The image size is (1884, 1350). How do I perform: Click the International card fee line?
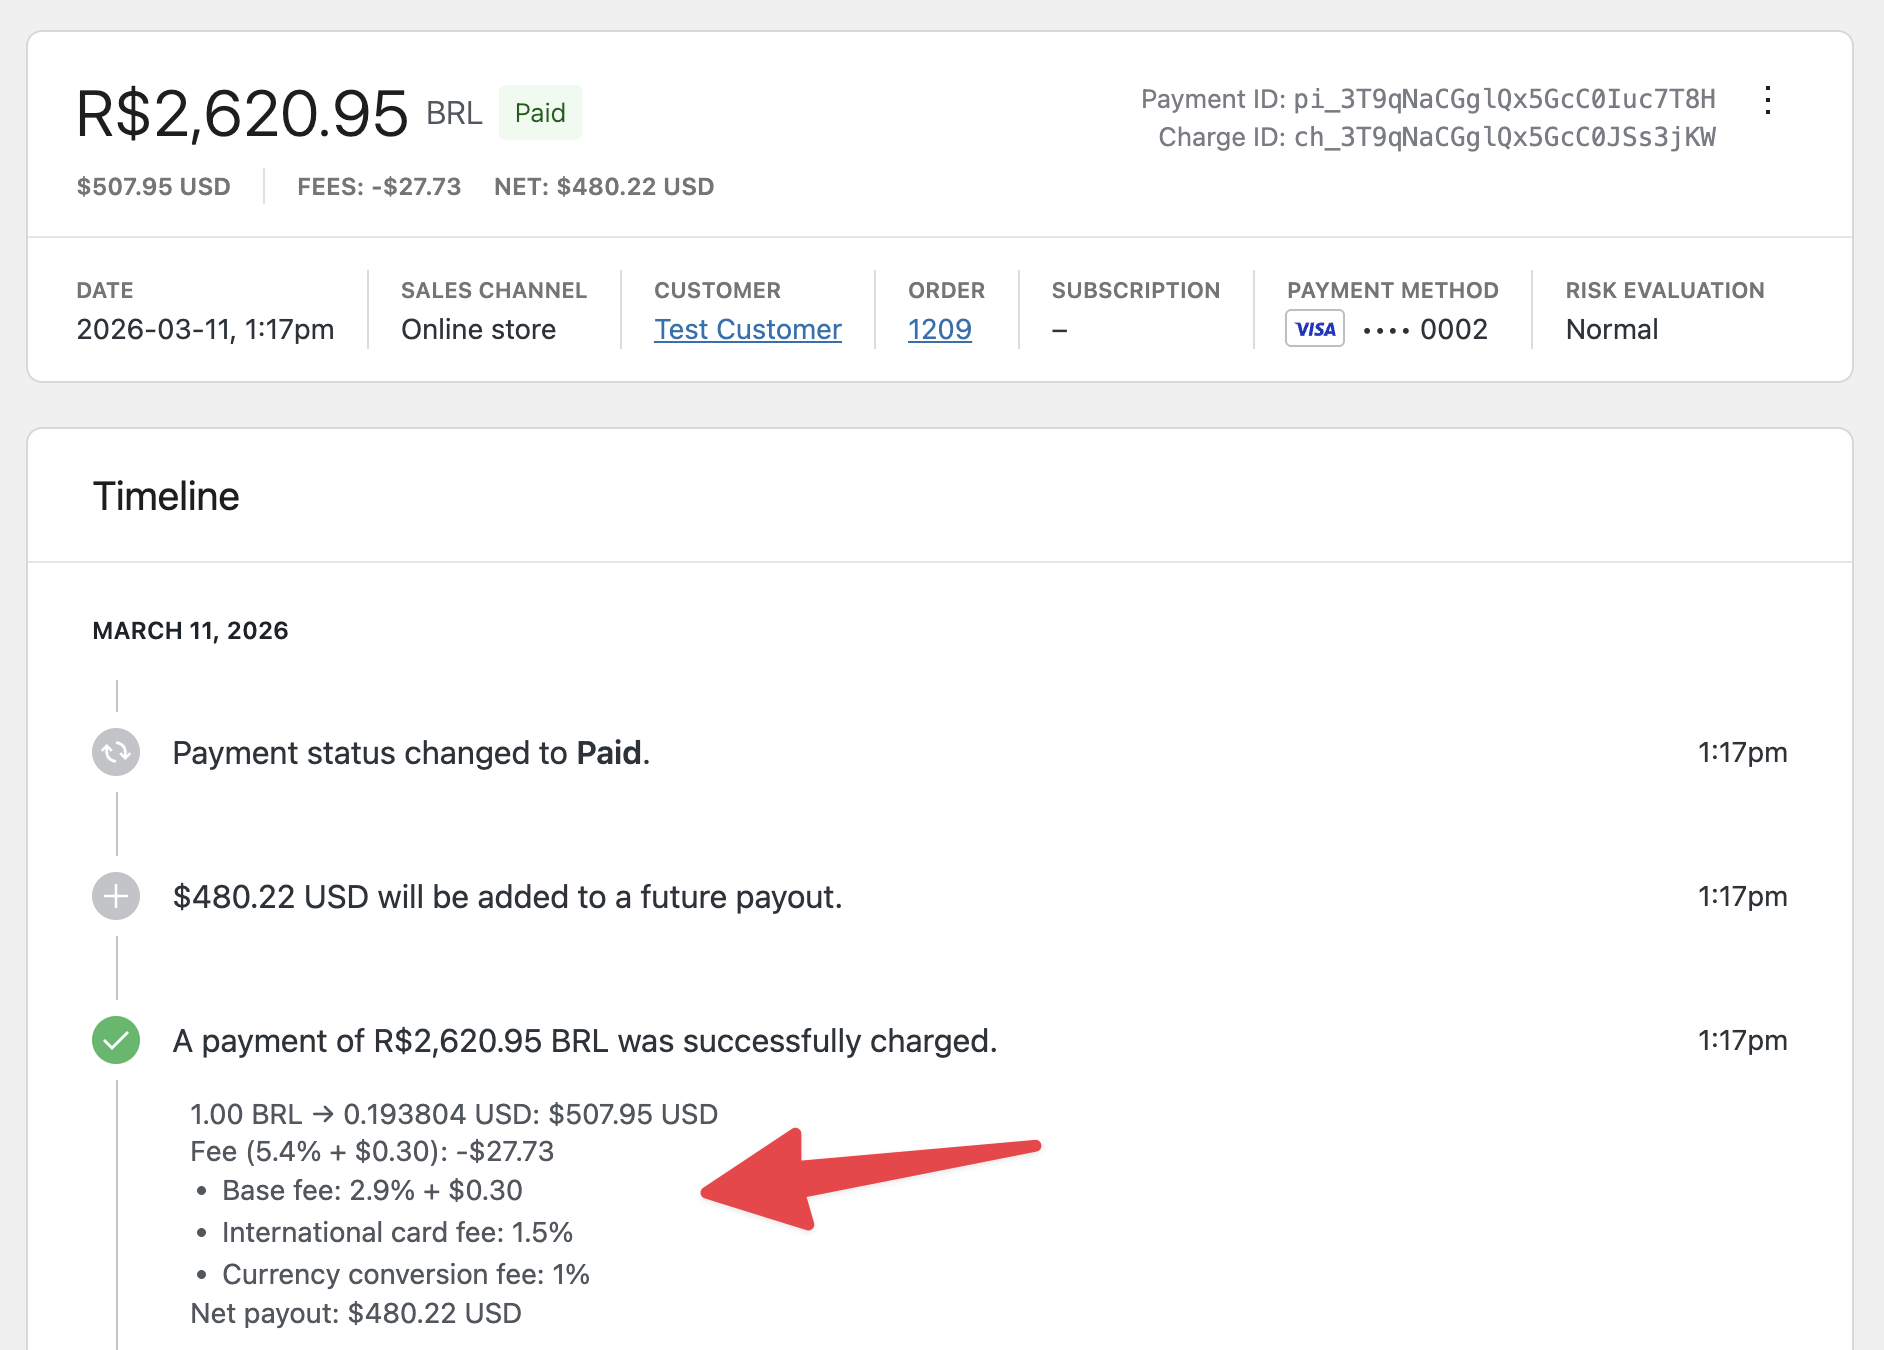(x=397, y=1232)
